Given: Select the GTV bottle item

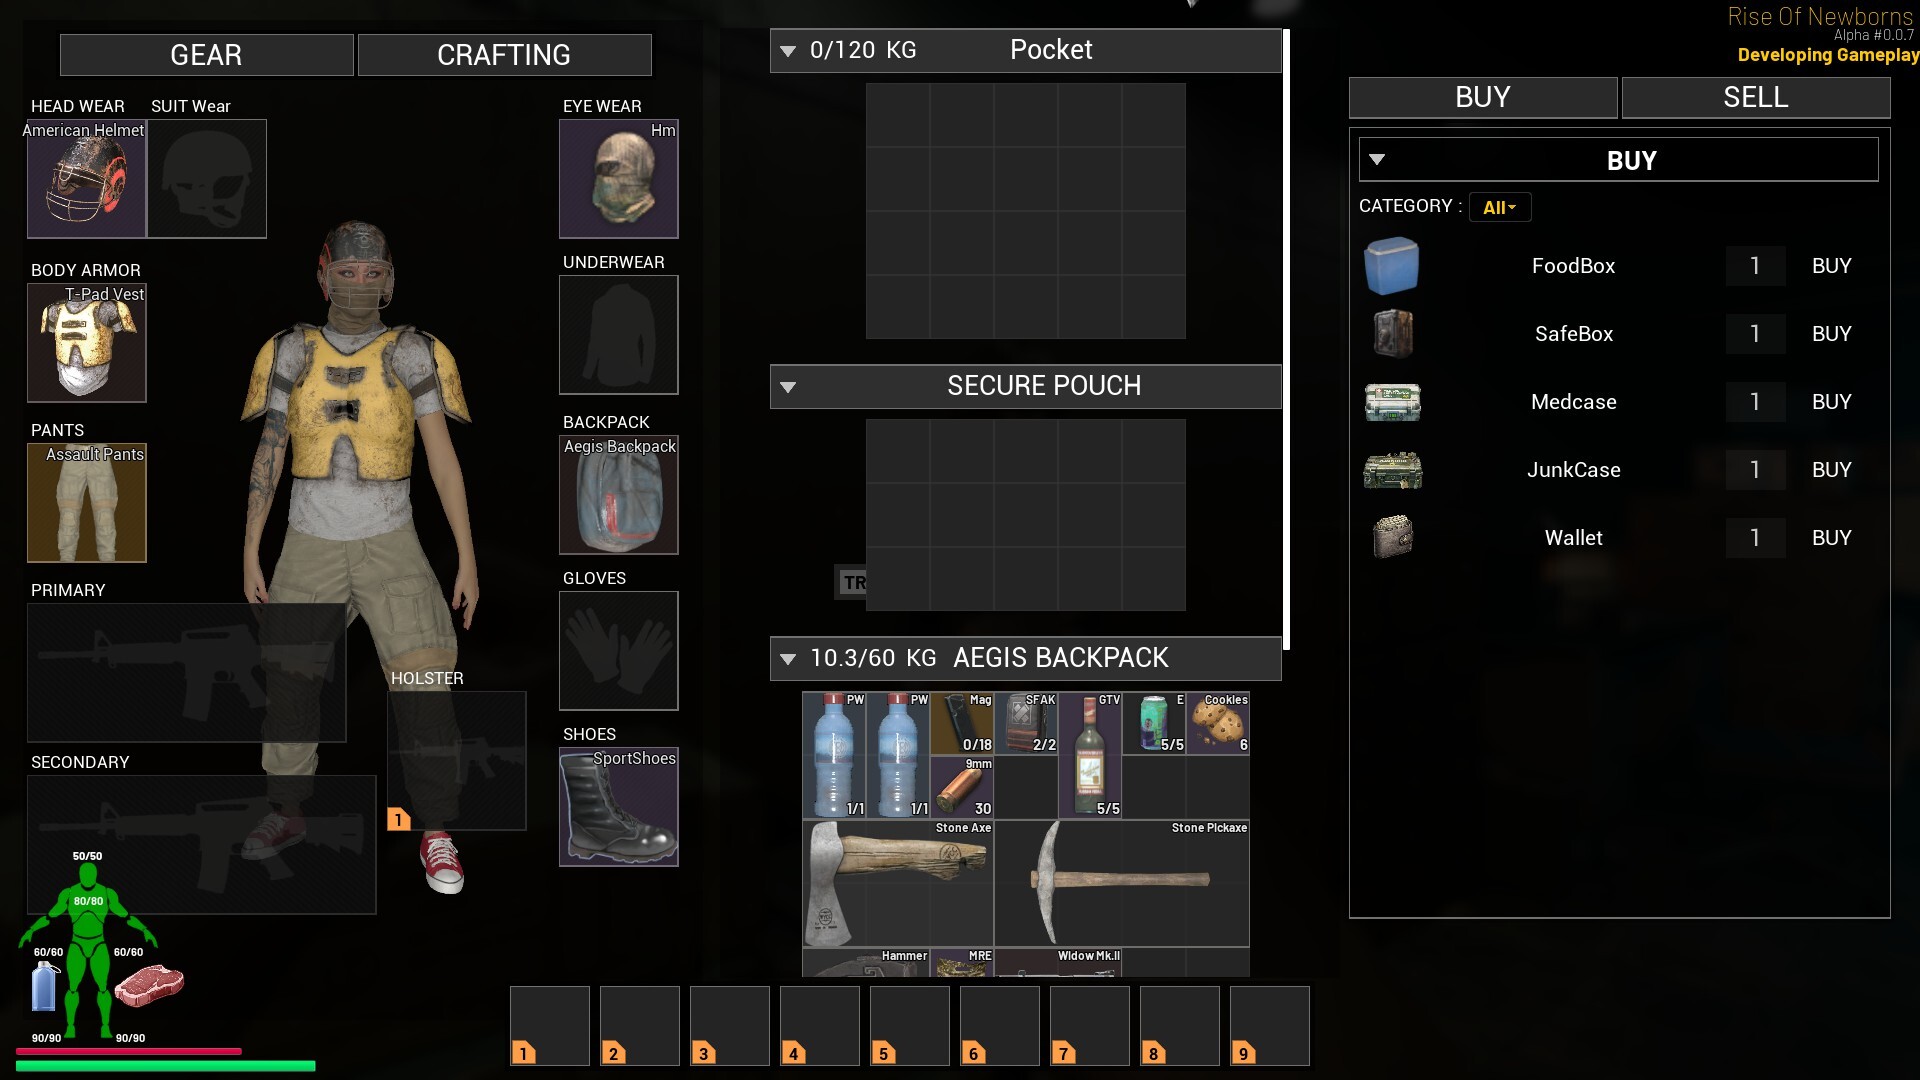Looking at the screenshot, I should 1089,755.
